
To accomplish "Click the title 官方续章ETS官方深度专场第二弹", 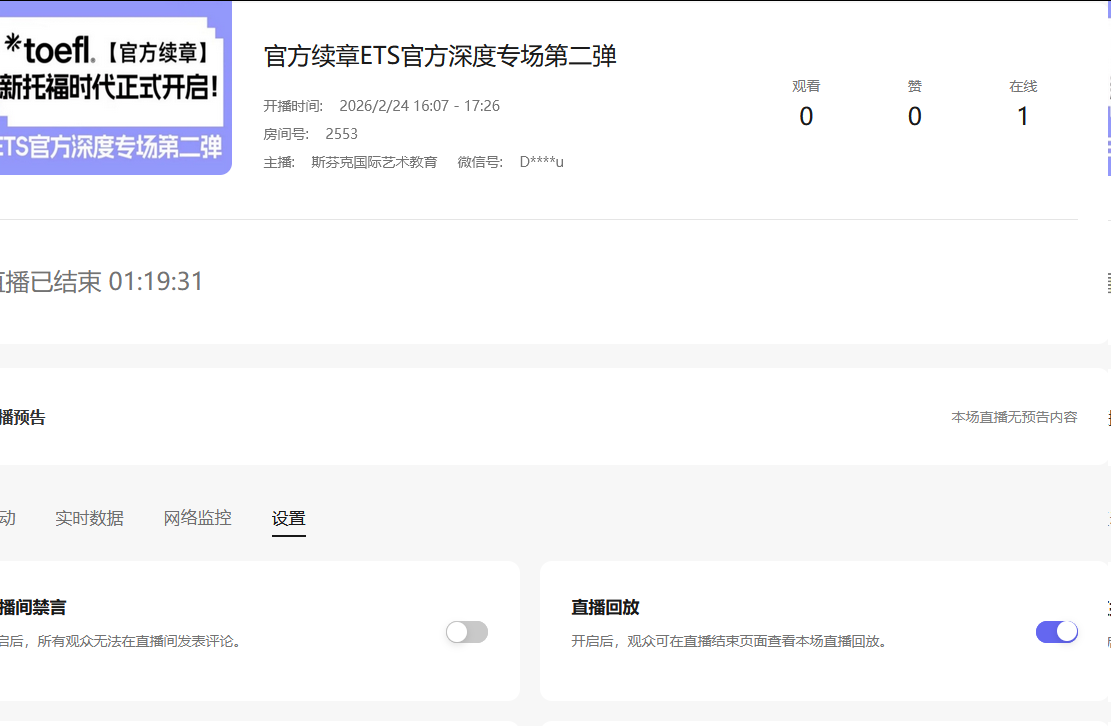I will pos(440,56).
